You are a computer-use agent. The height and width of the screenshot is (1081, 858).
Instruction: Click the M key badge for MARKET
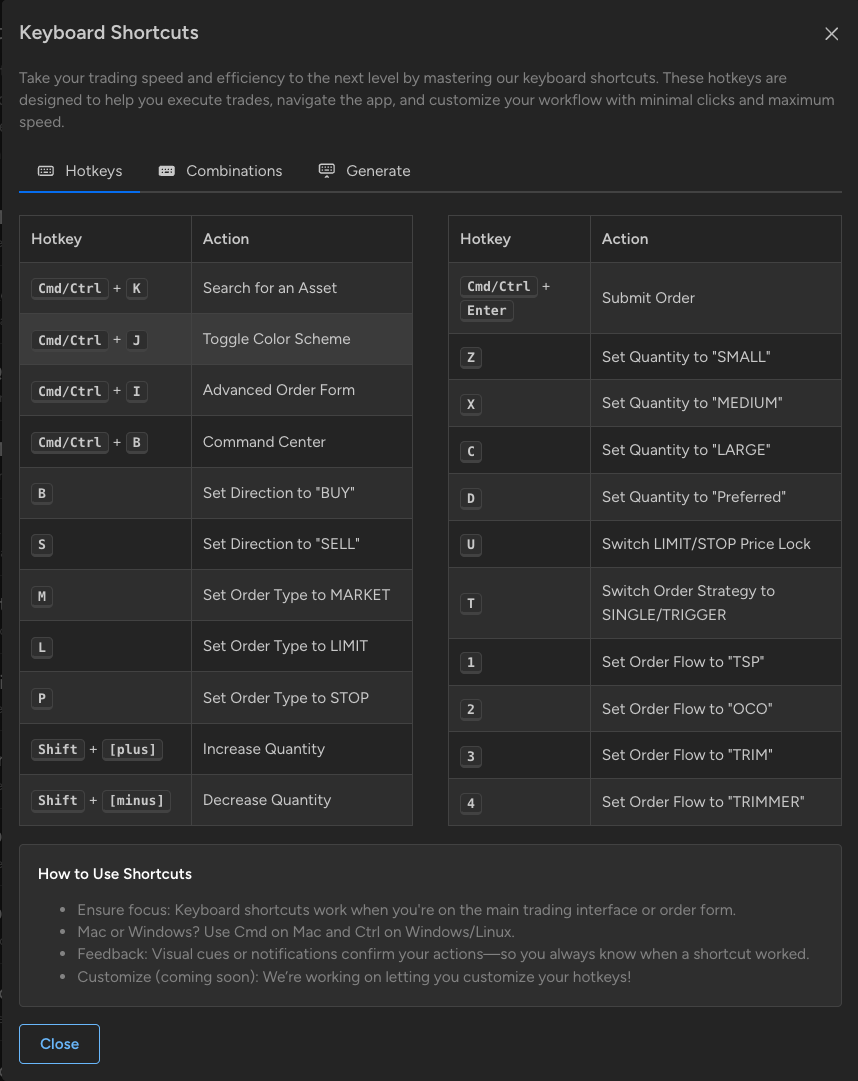tap(42, 596)
